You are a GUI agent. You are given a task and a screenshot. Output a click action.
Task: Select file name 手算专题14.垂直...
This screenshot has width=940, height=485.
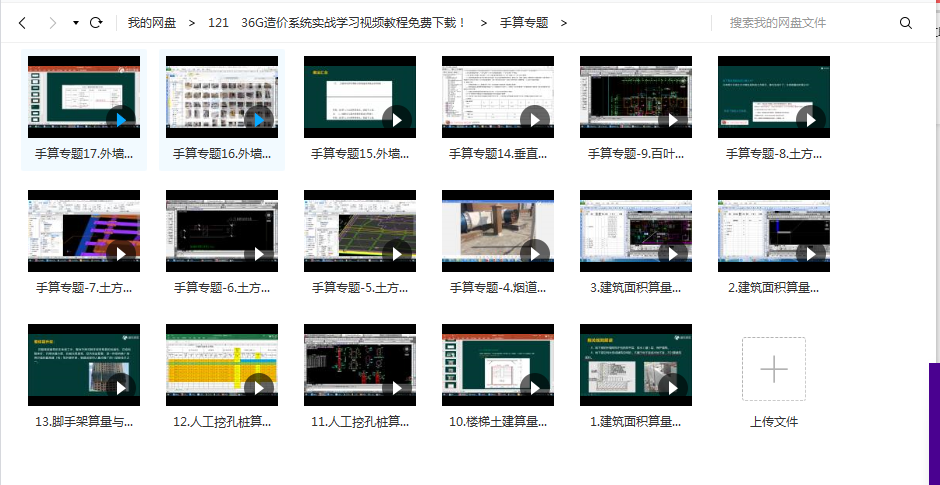[498, 154]
